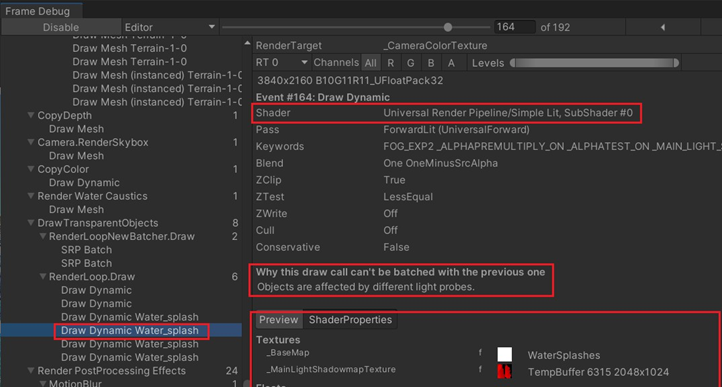Collapse the MotionBlur group
722x387 pixels.
point(43,384)
